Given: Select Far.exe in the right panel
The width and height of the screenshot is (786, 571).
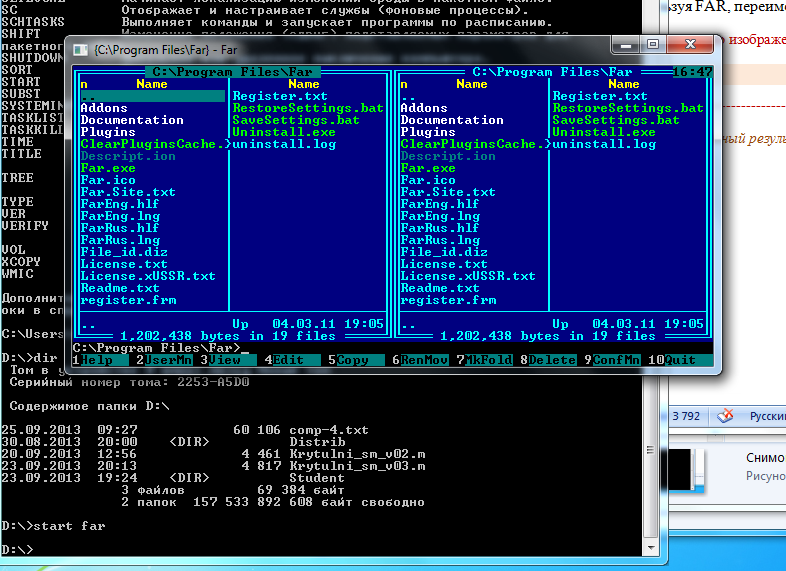Looking at the screenshot, I should coord(428,168).
